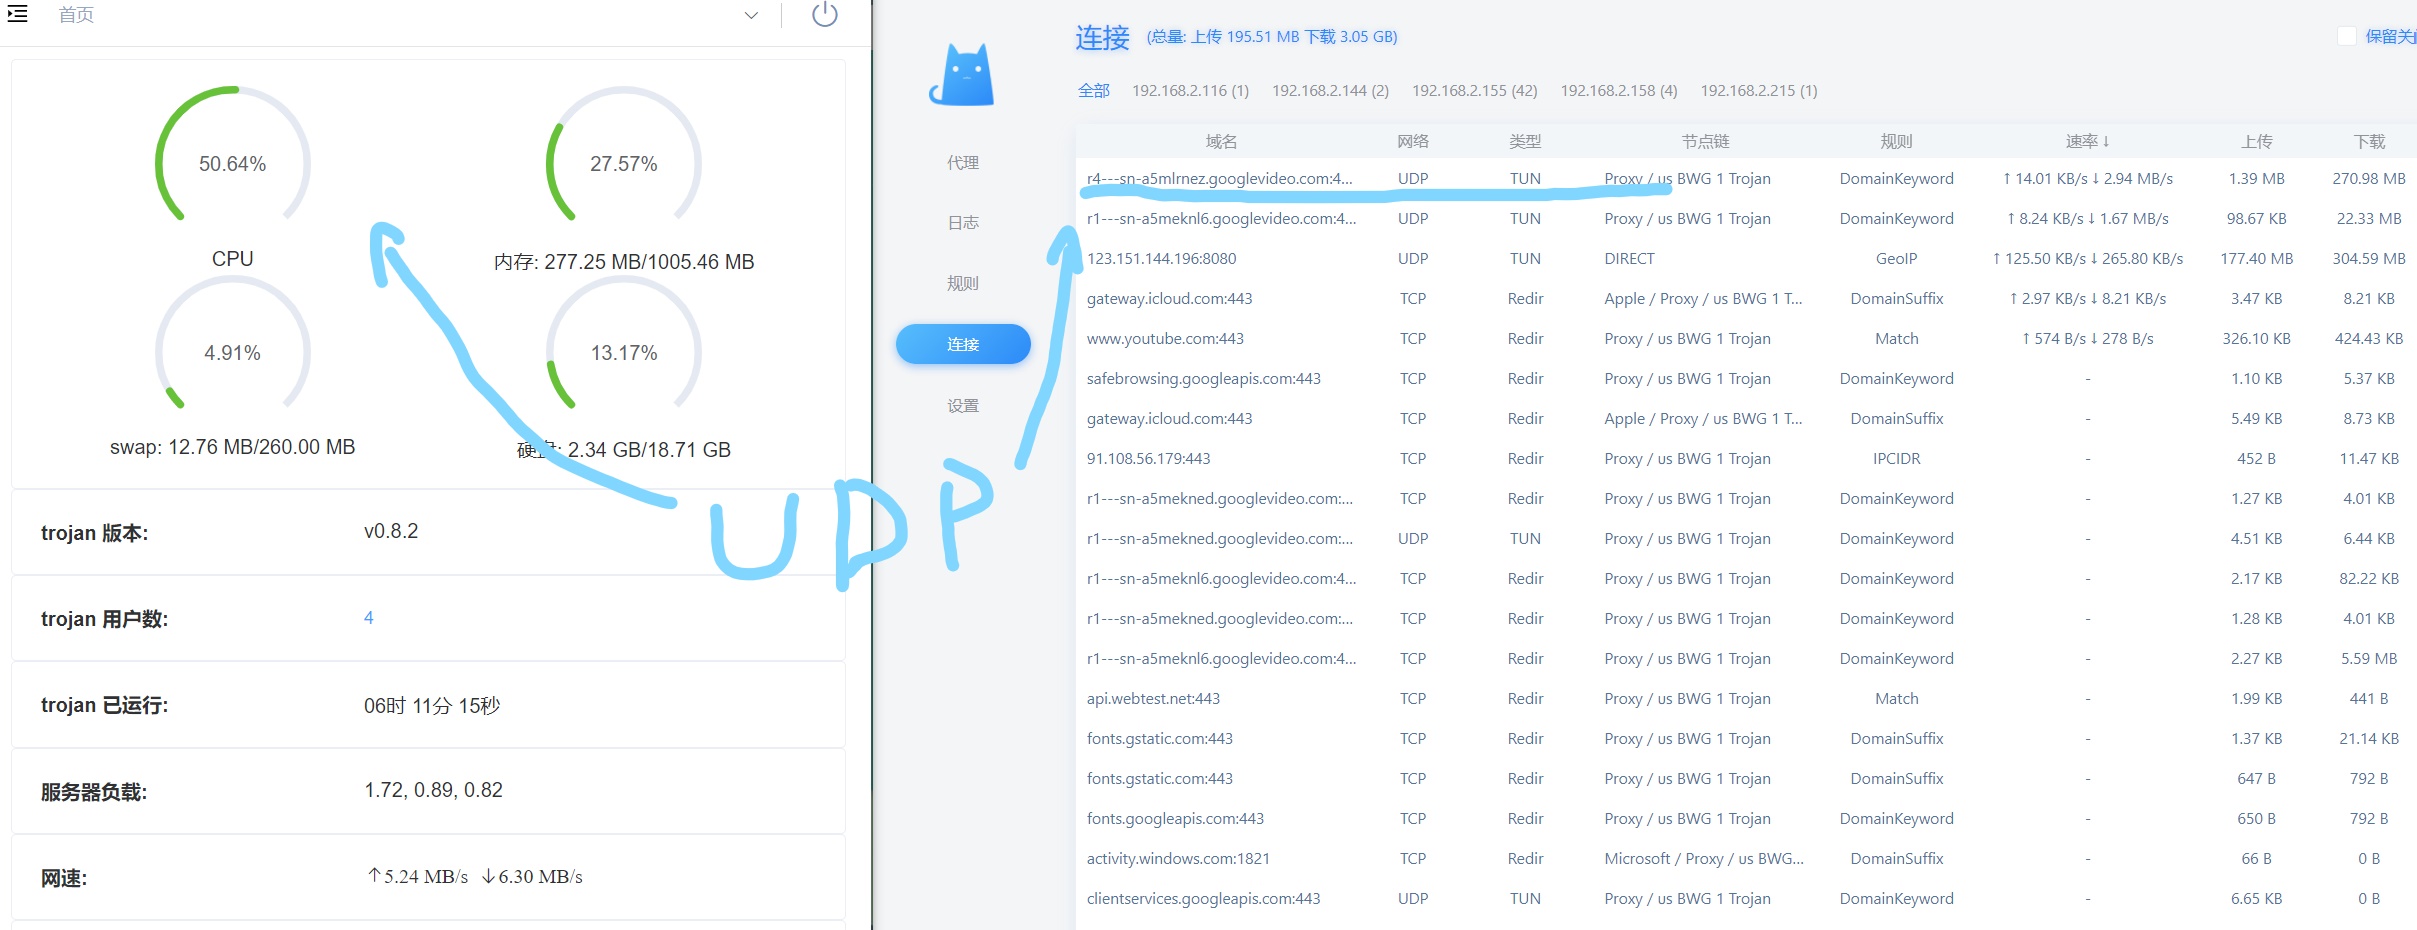Open the 规则 (Rules) sidebar page
This screenshot has width=2417, height=930.
[962, 283]
